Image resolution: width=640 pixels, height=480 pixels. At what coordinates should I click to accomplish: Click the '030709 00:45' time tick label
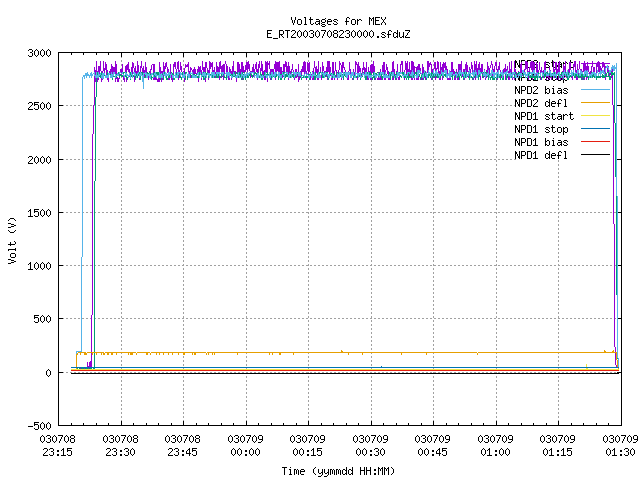[432, 445]
